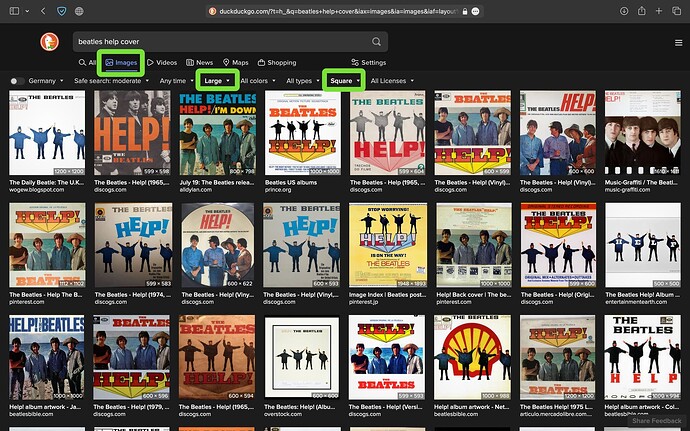Visit the wogew.blogspot.com source link

click(x=37, y=190)
